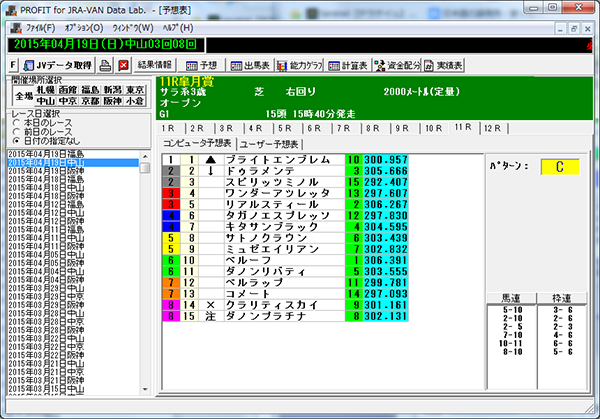The image size is (600, 419).
Task: Select 阪神 venue button
Action: 112,101
